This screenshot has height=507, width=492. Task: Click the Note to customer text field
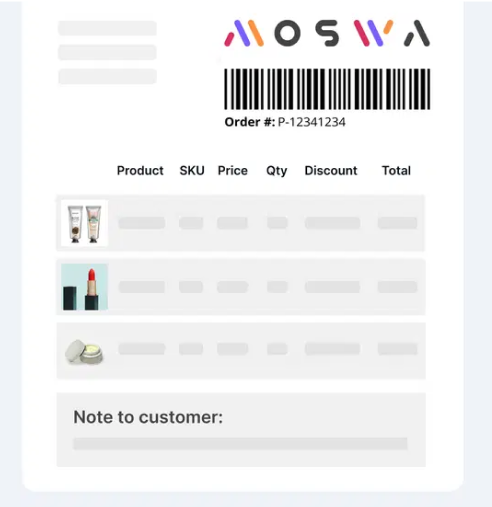point(240,444)
